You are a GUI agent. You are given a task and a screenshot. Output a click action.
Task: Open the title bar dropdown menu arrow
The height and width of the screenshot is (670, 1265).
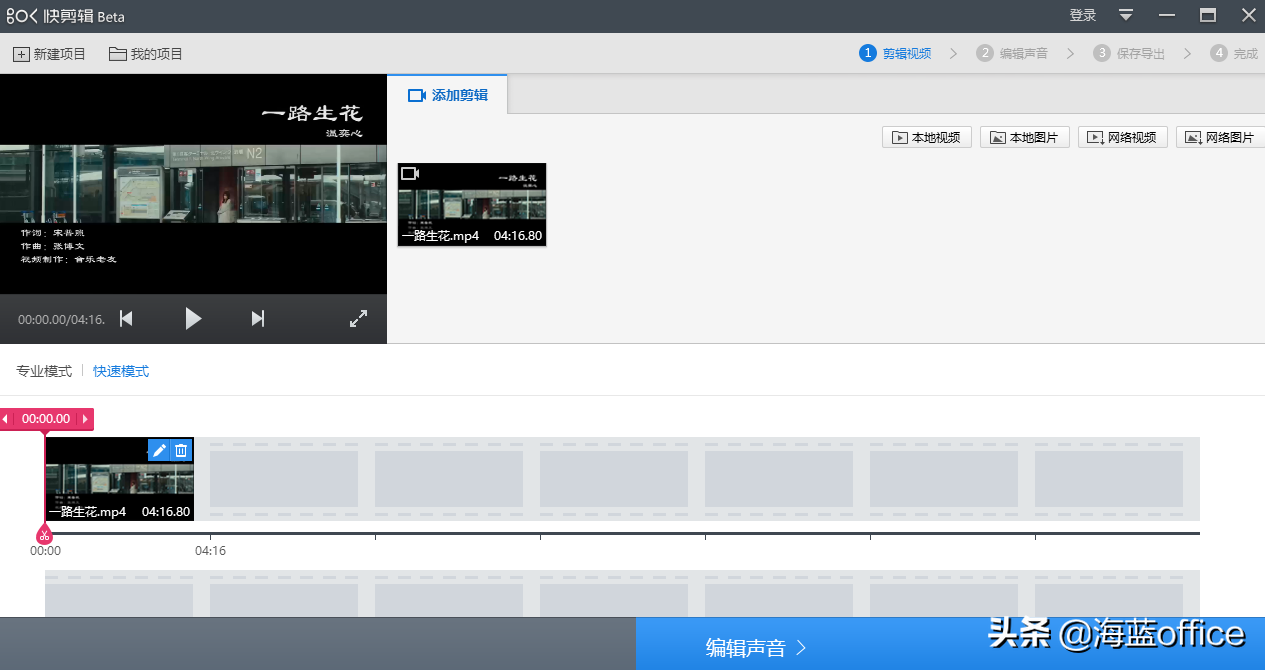click(1126, 15)
